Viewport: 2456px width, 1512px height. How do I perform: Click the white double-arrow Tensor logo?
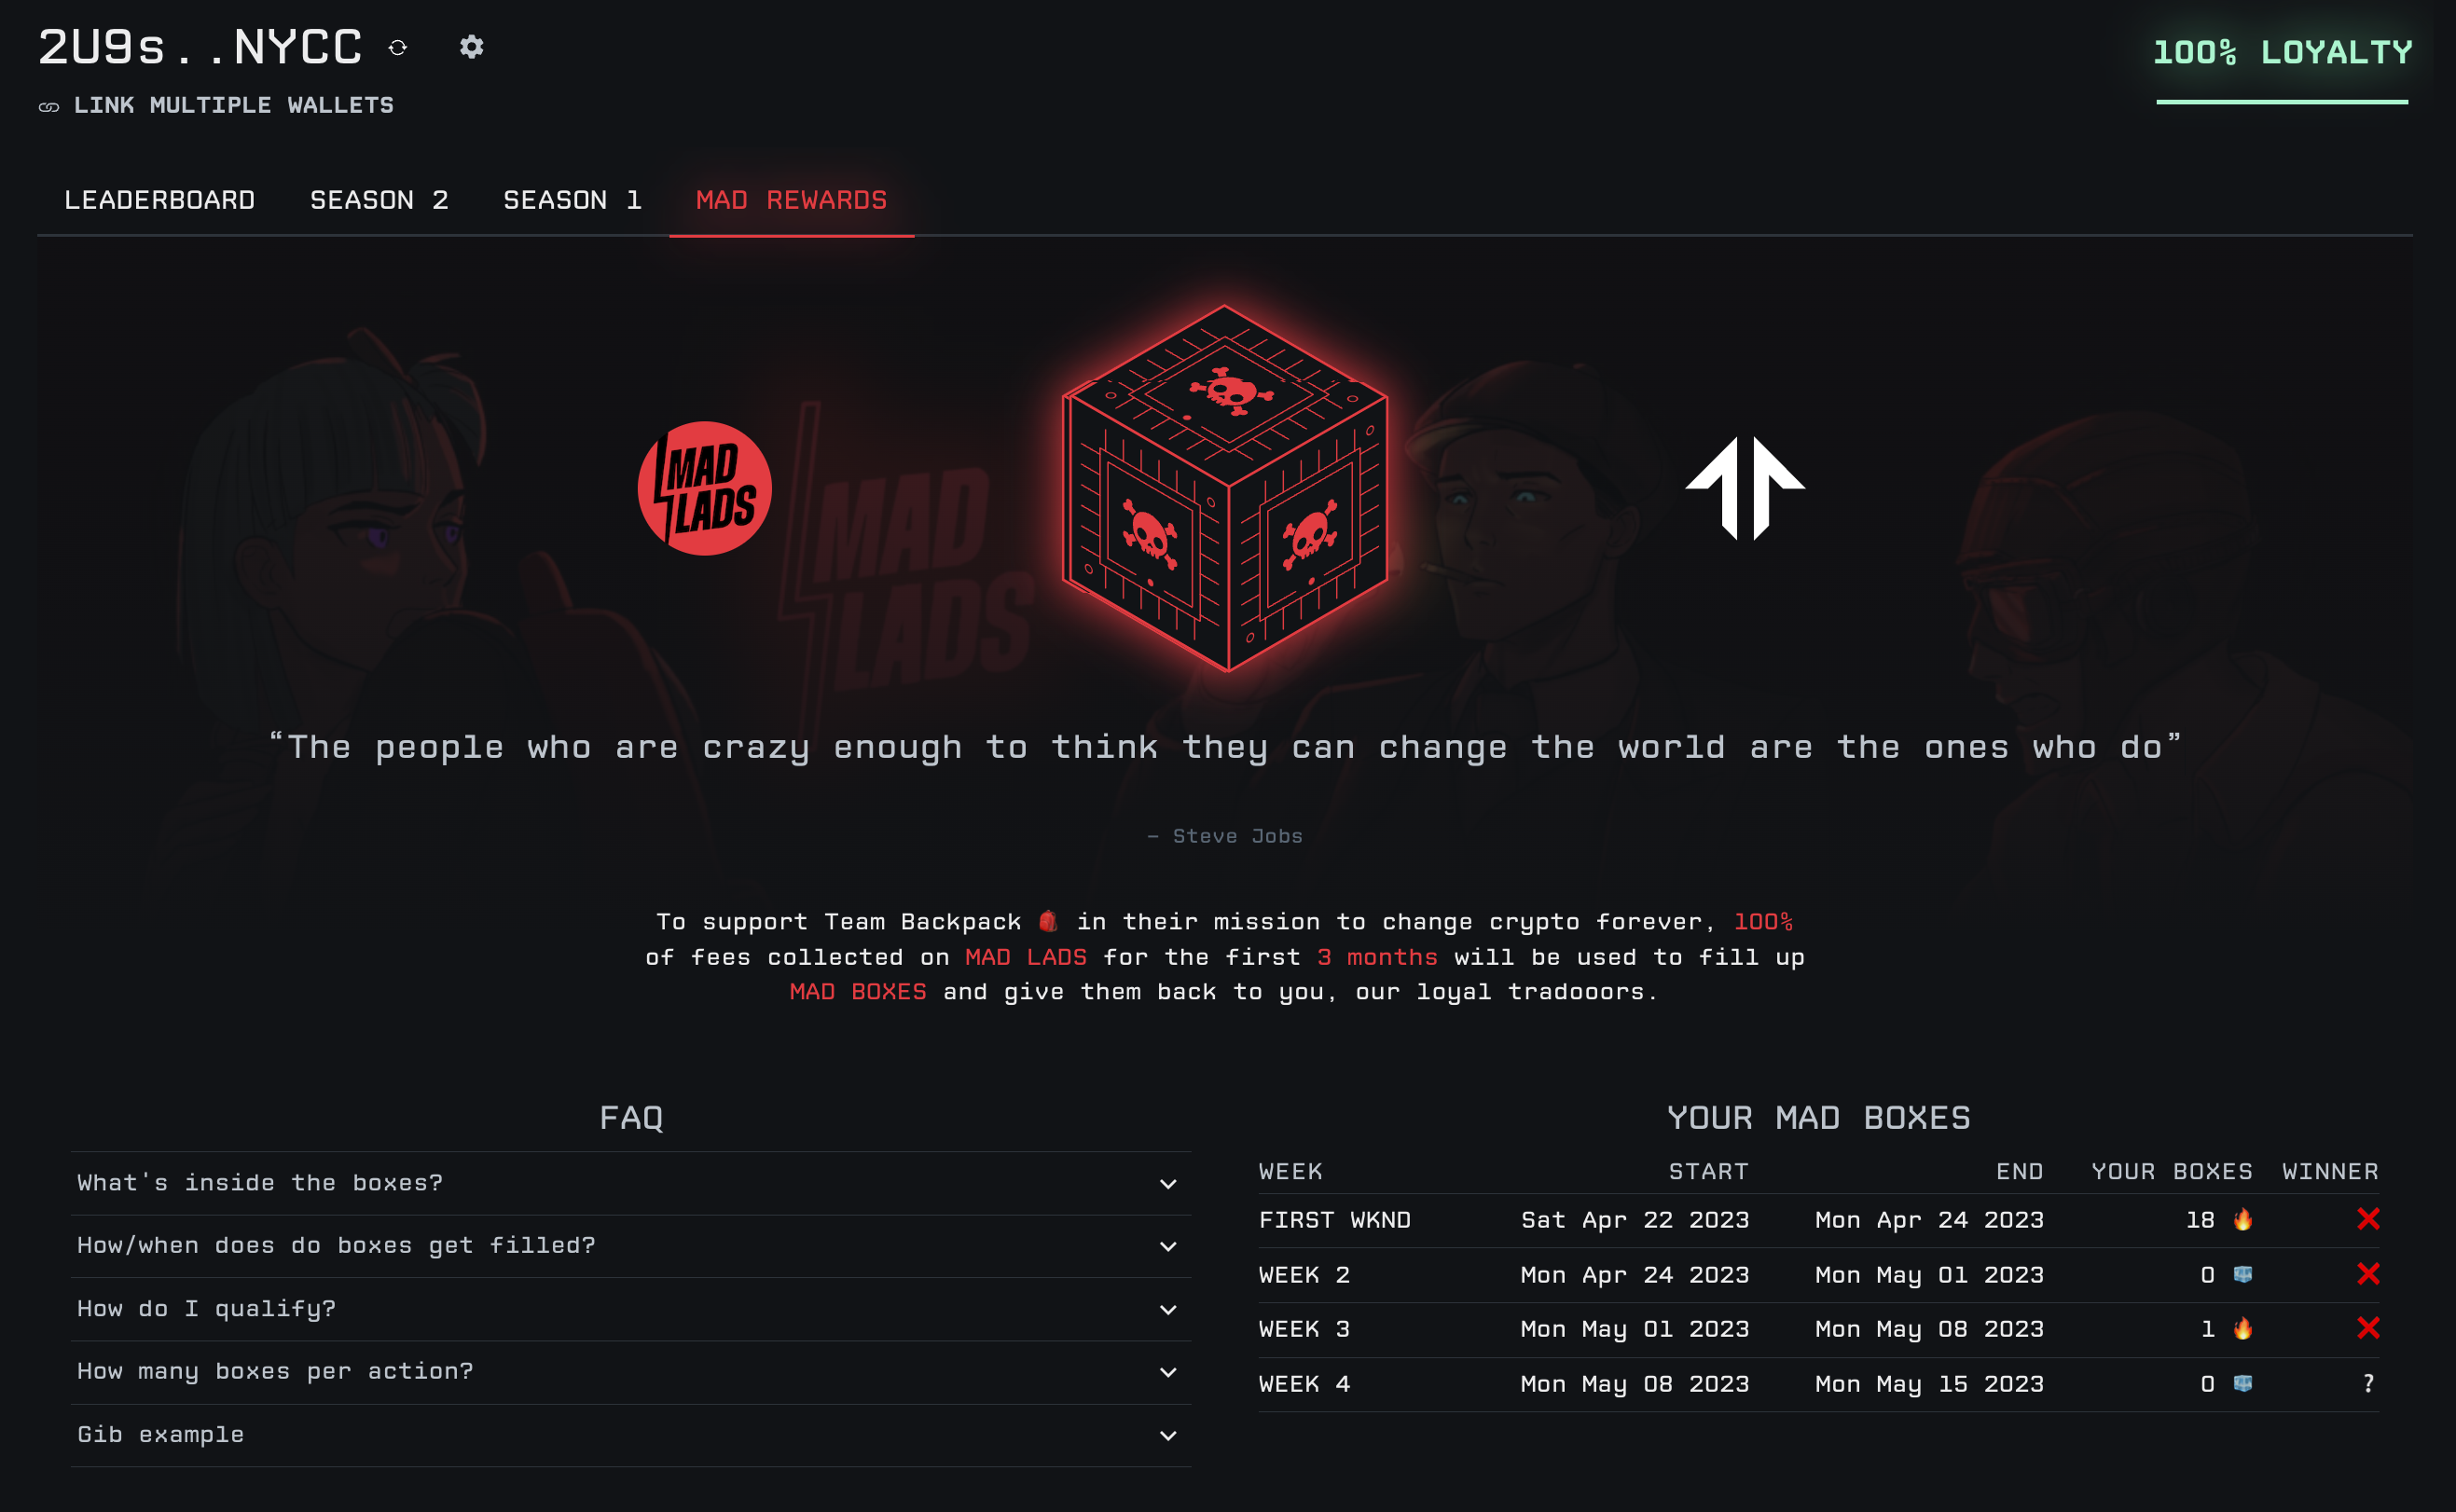(1745, 488)
